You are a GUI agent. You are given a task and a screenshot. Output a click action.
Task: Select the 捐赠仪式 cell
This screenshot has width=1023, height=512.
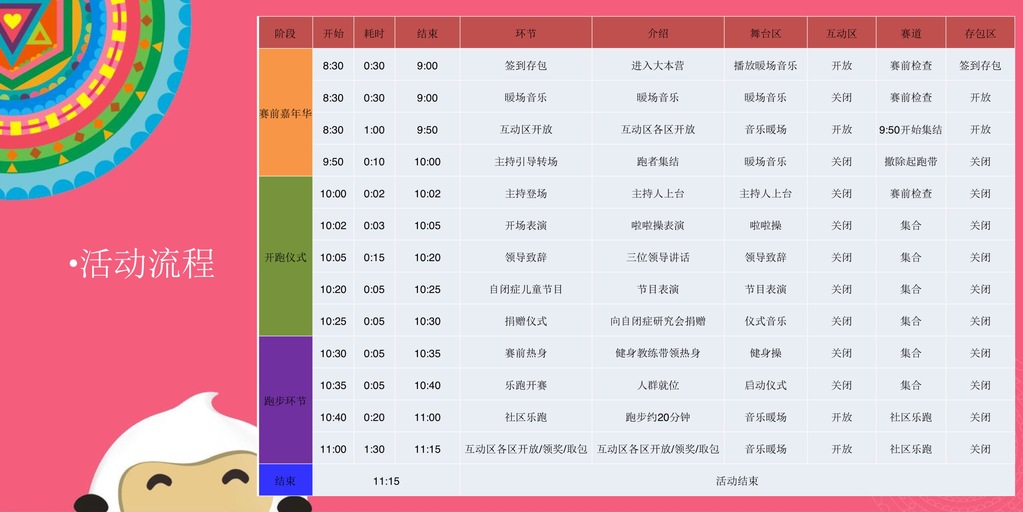click(x=526, y=321)
